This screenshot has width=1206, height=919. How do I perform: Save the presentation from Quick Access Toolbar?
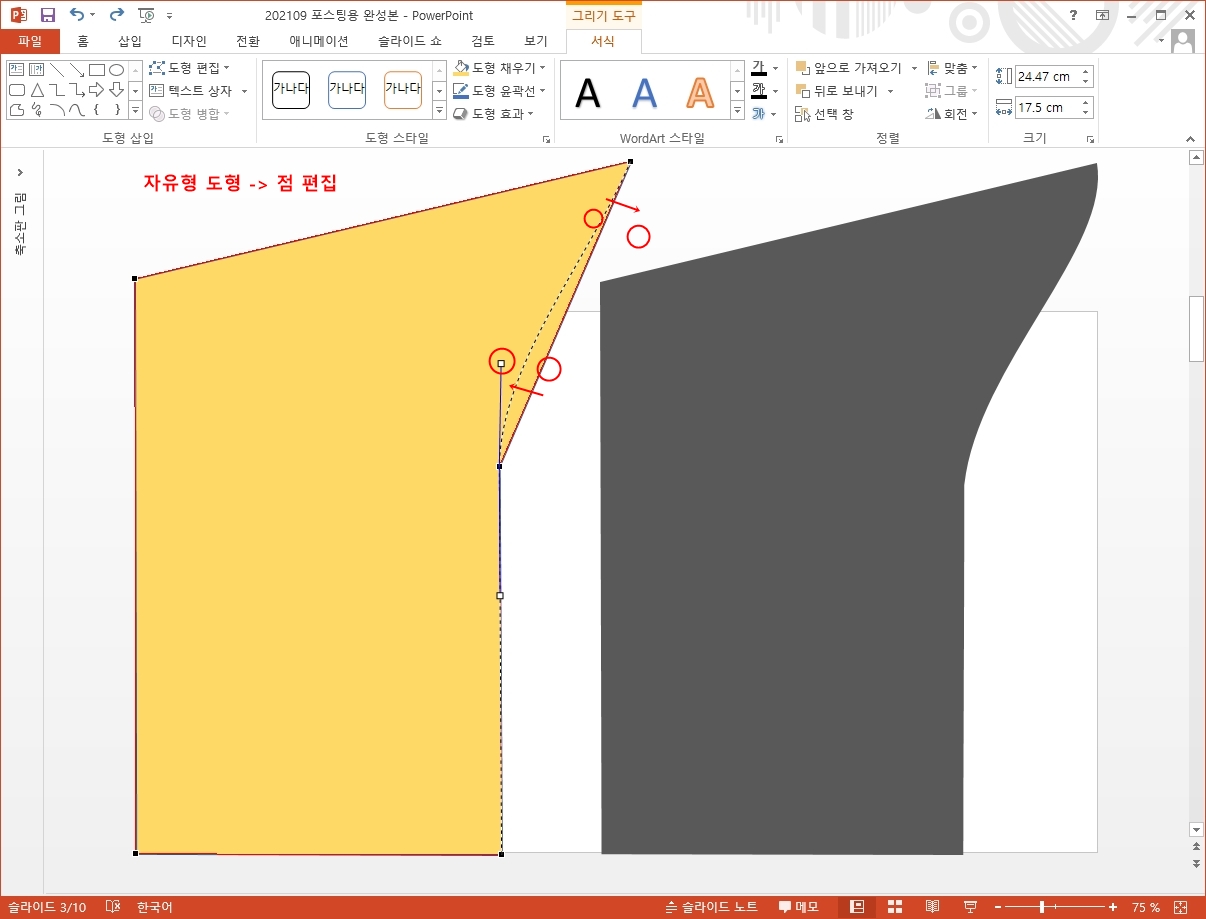47,15
